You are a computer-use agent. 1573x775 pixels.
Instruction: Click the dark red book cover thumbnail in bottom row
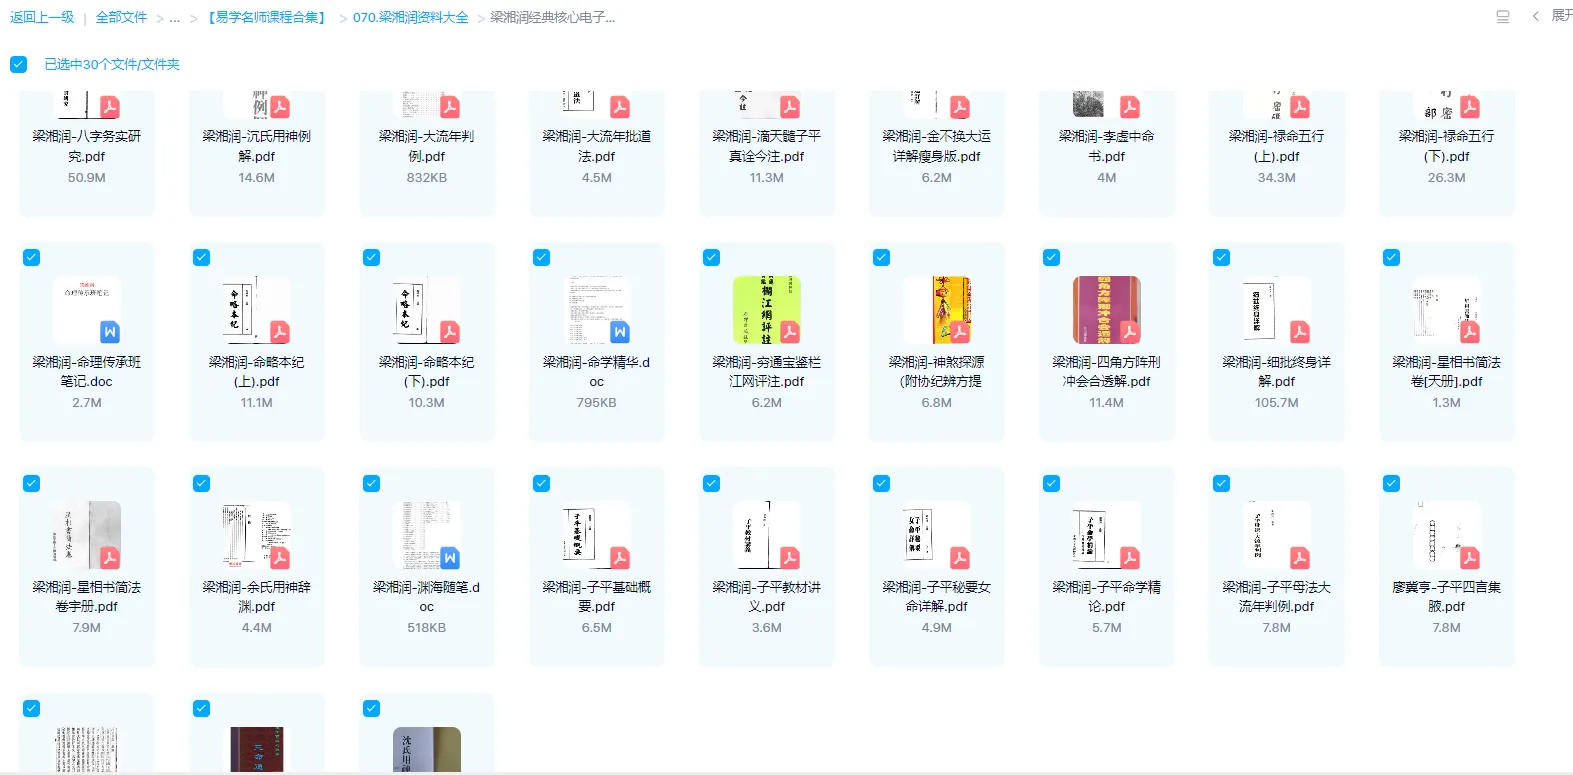(x=257, y=749)
